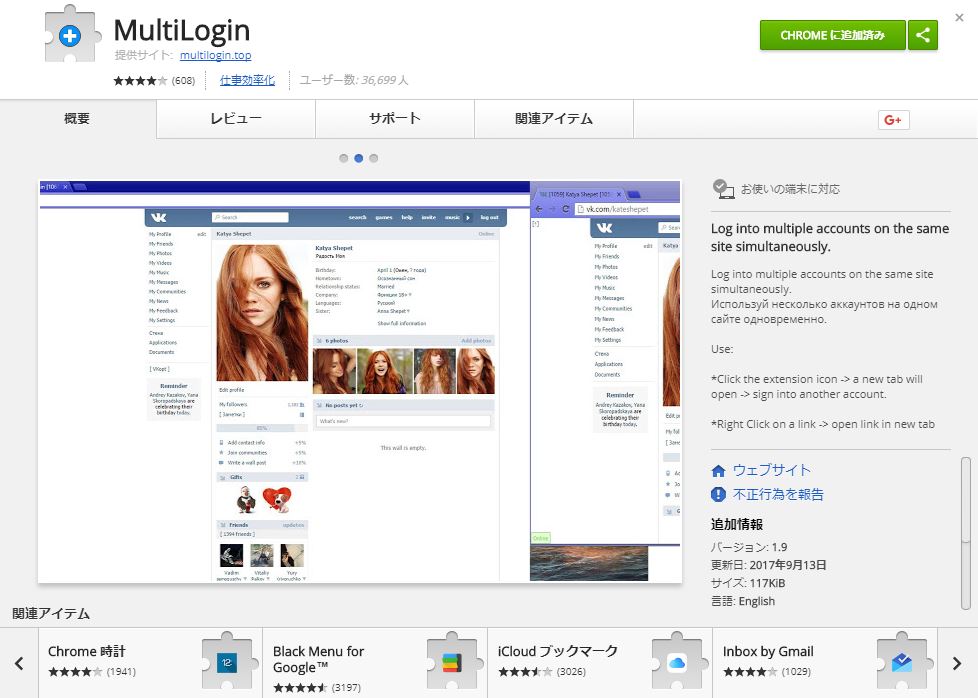This screenshot has height=698, width=978.
Task: Click the exclamation icon beside 不正行為を報告
Action: 719,495
